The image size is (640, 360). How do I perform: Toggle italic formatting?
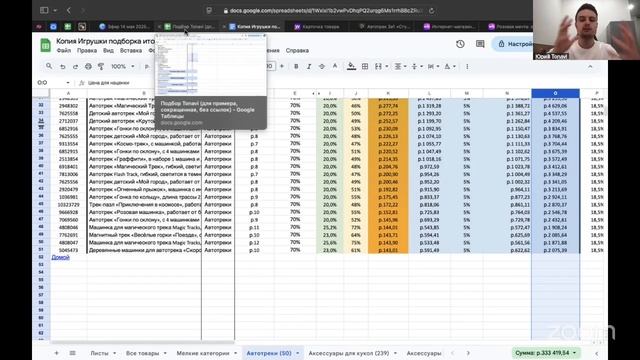point(309,67)
